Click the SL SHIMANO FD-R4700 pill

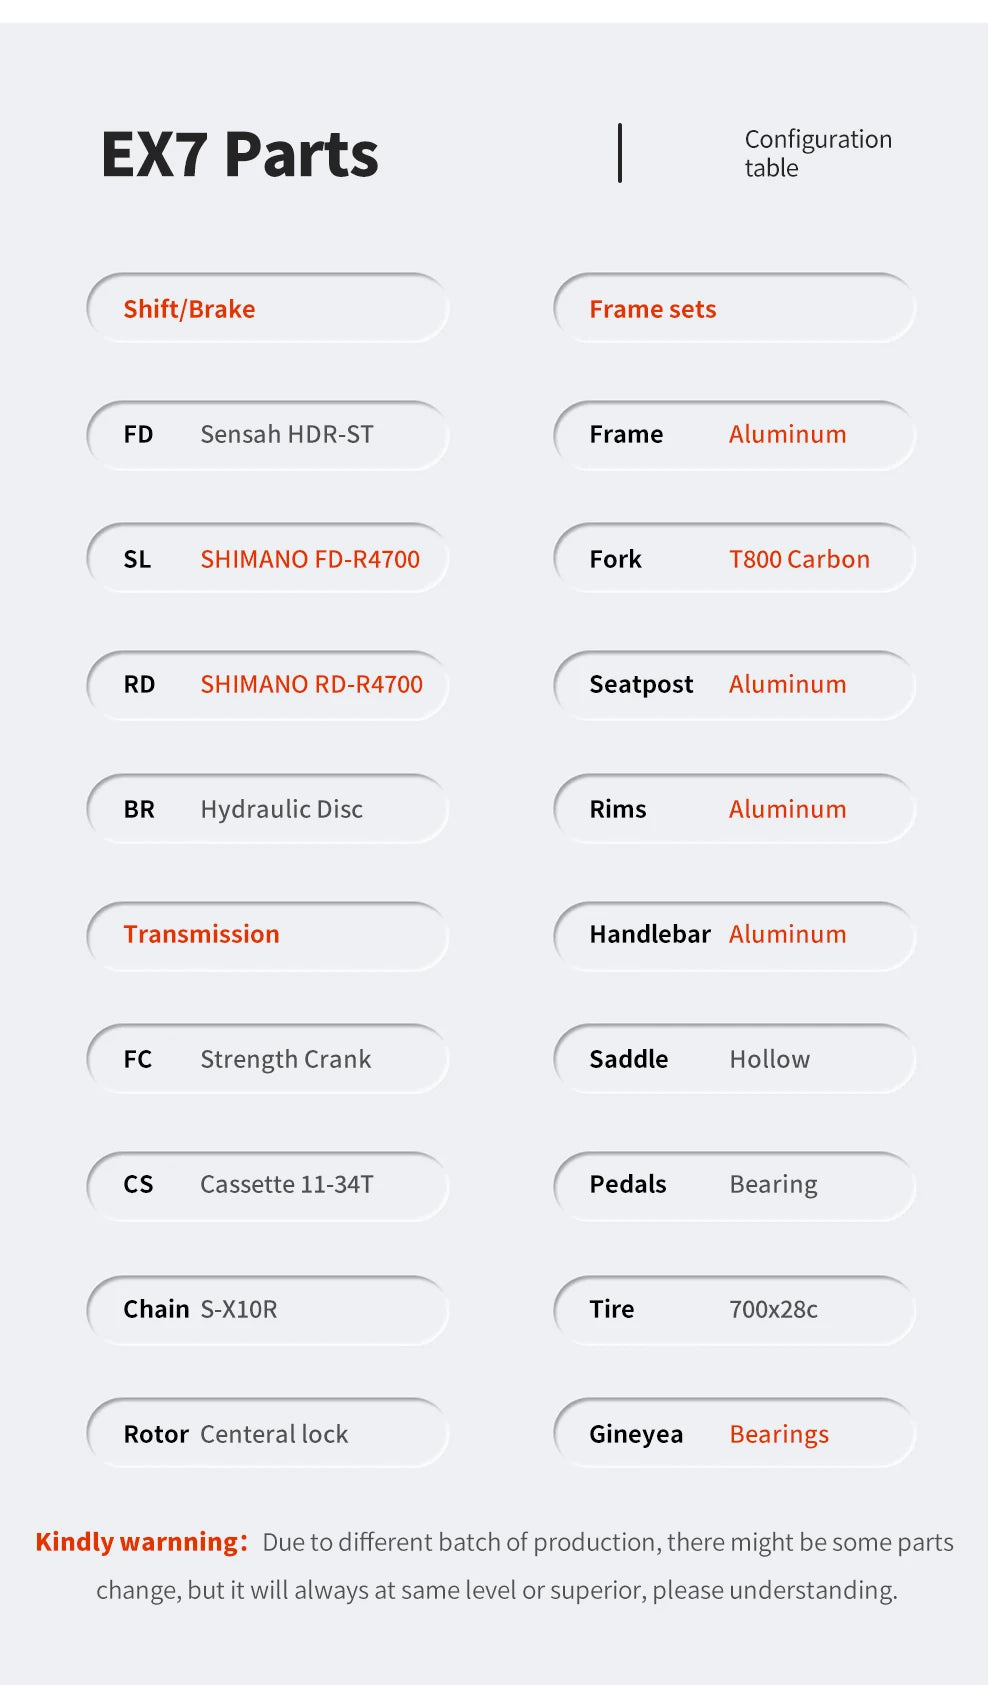coord(267,559)
